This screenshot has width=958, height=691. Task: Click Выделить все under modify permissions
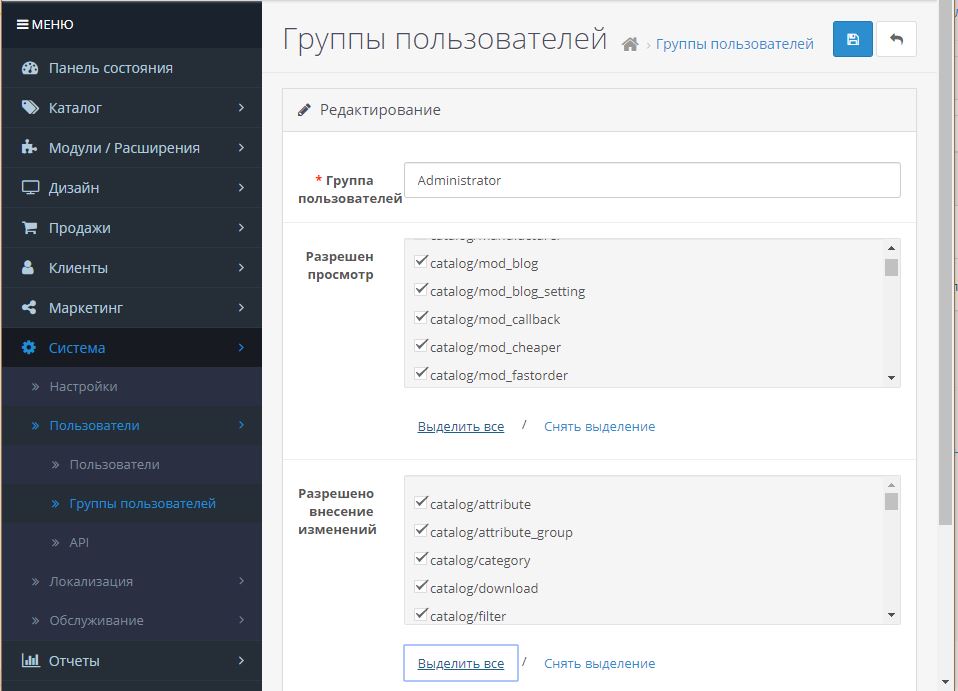click(x=461, y=663)
